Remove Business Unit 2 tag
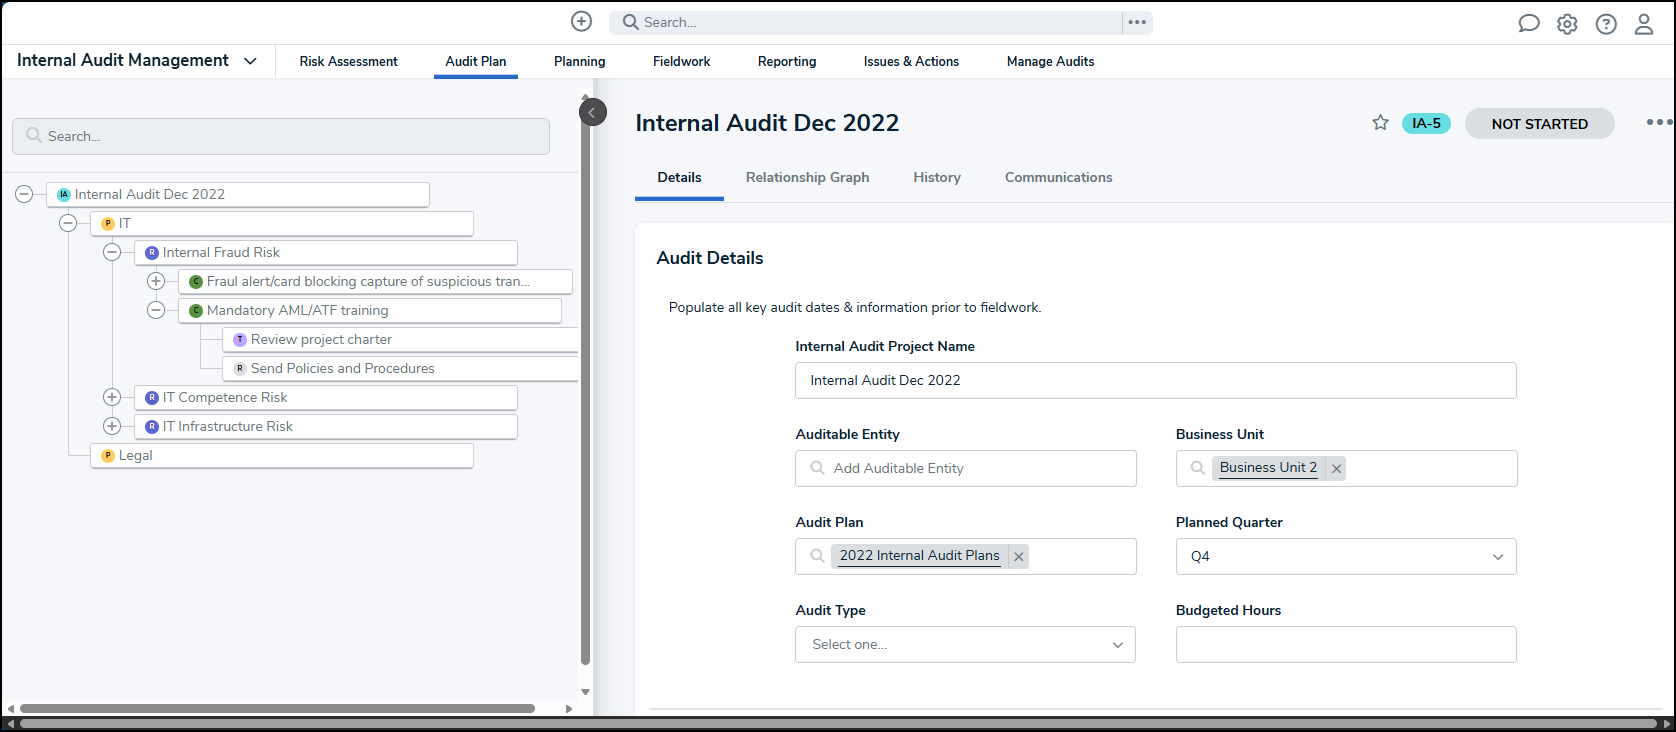Screen dimensions: 1676x732 pyautogui.click(x=1336, y=468)
